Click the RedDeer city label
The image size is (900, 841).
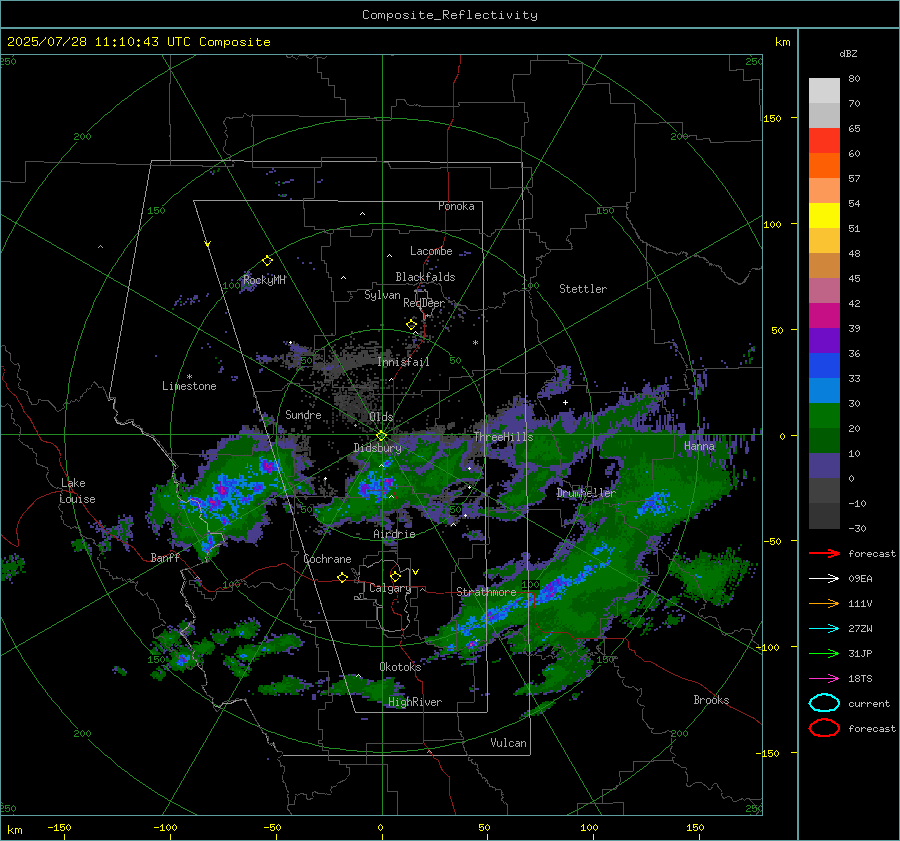point(424,303)
